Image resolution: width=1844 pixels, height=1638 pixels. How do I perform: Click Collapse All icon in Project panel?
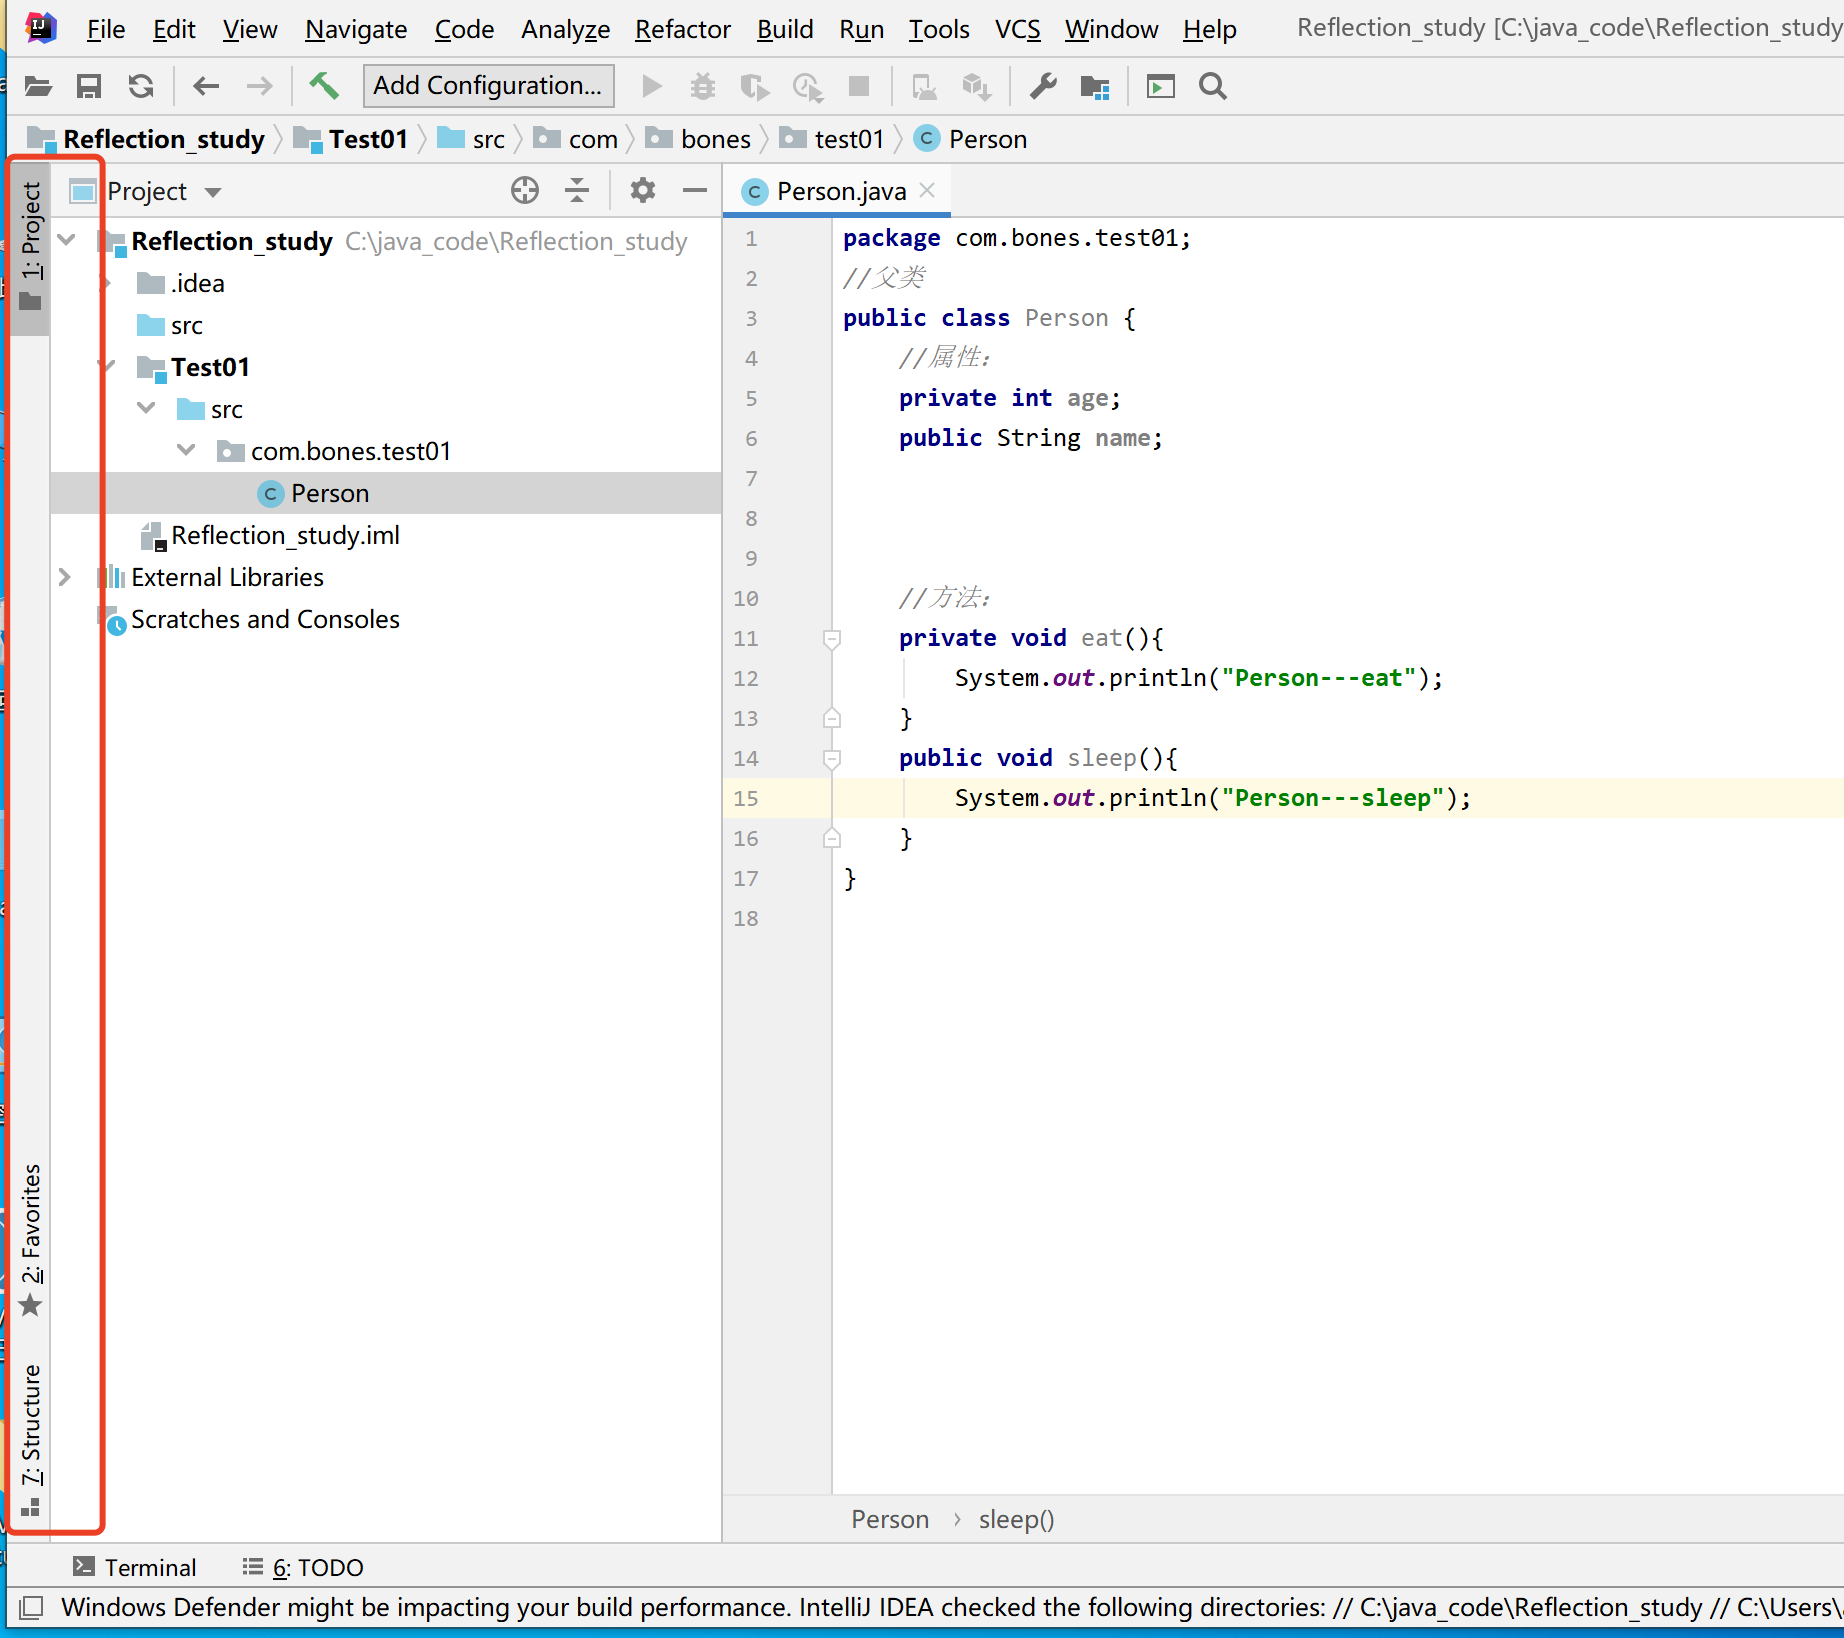(x=577, y=190)
